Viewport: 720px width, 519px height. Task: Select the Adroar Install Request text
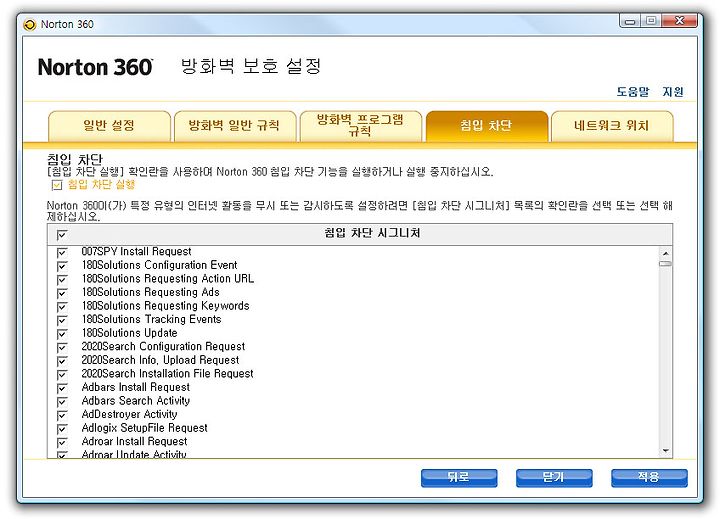134,441
